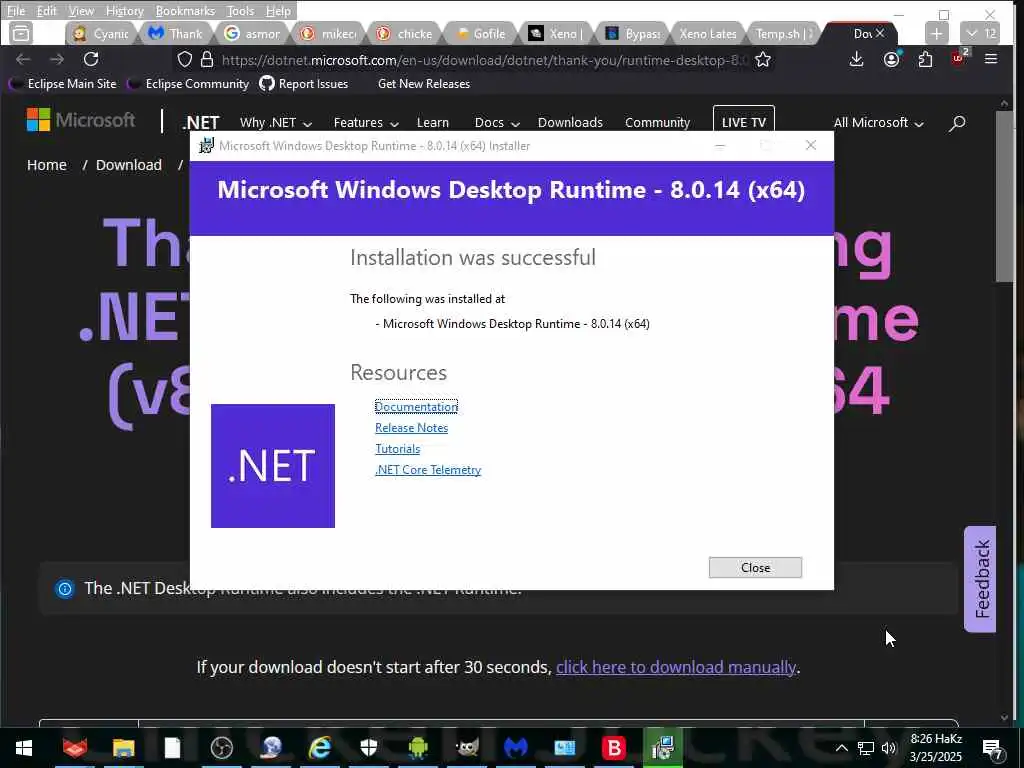Open Internet Explorer from taskbar
This screenshot has width=1024, height=768.
click(x=320, y=748)
